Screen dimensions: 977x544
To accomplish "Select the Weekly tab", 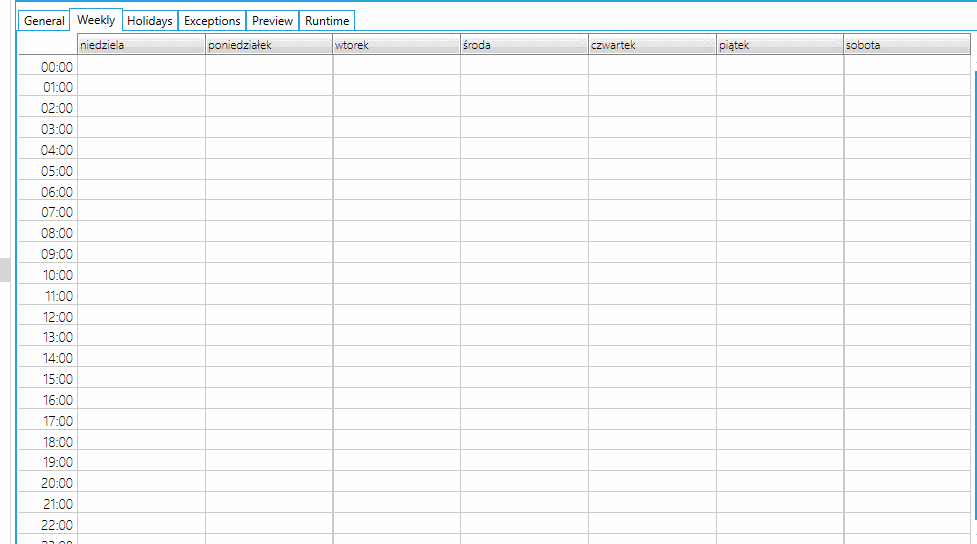I will pyautogui.click(x=96, y=20).
